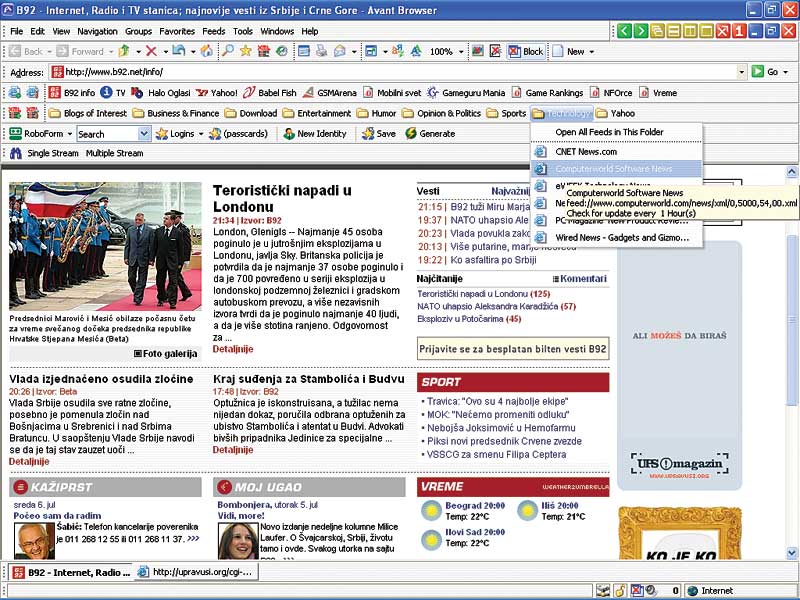Click the Print toolbar icon
The width and height of the screenshot is (800, 600).
point(321,51)
